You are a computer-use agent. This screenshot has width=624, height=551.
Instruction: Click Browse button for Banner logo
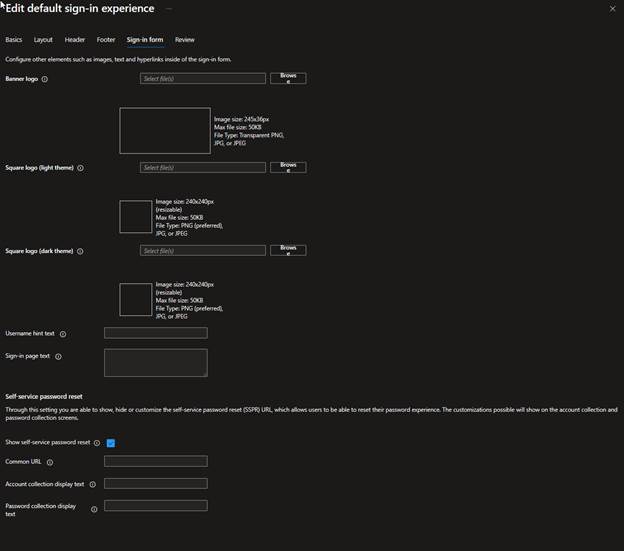288,78
